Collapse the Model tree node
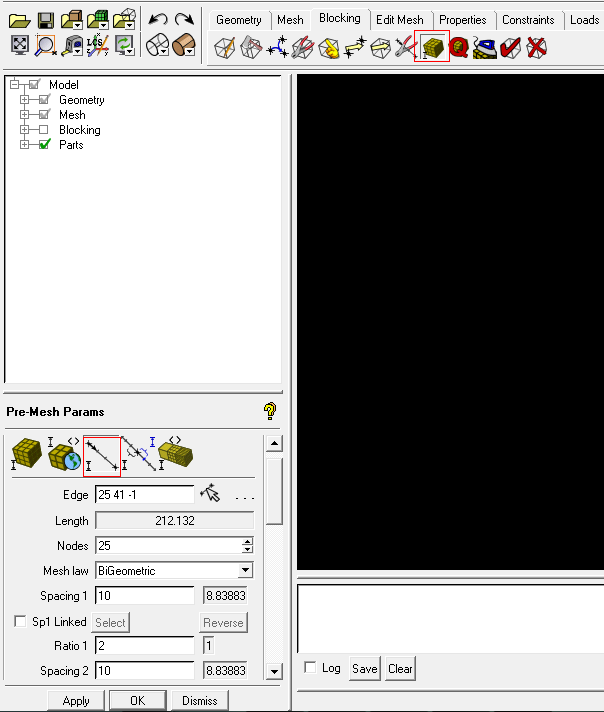 point(15,84)
